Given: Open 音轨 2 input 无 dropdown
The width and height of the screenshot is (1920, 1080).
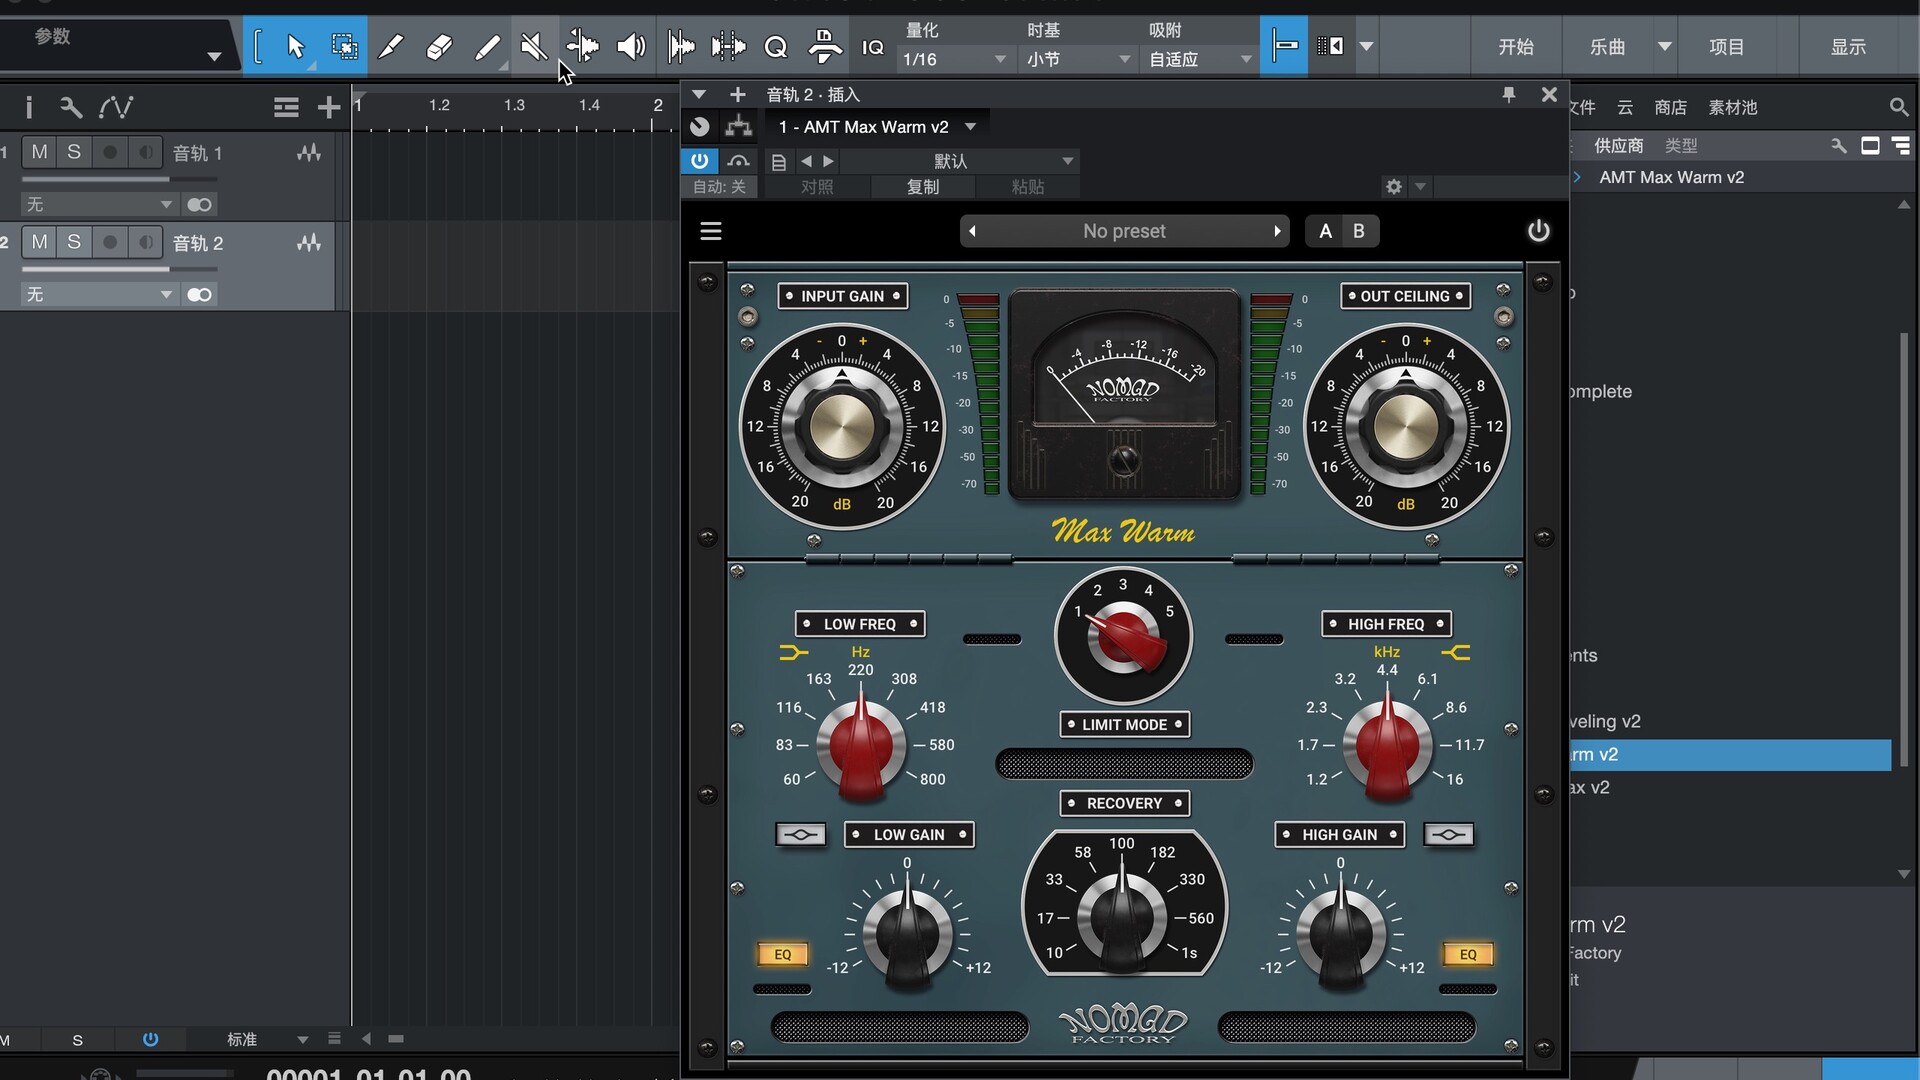Looking at the screenshot, I should (x=99, y=294).
